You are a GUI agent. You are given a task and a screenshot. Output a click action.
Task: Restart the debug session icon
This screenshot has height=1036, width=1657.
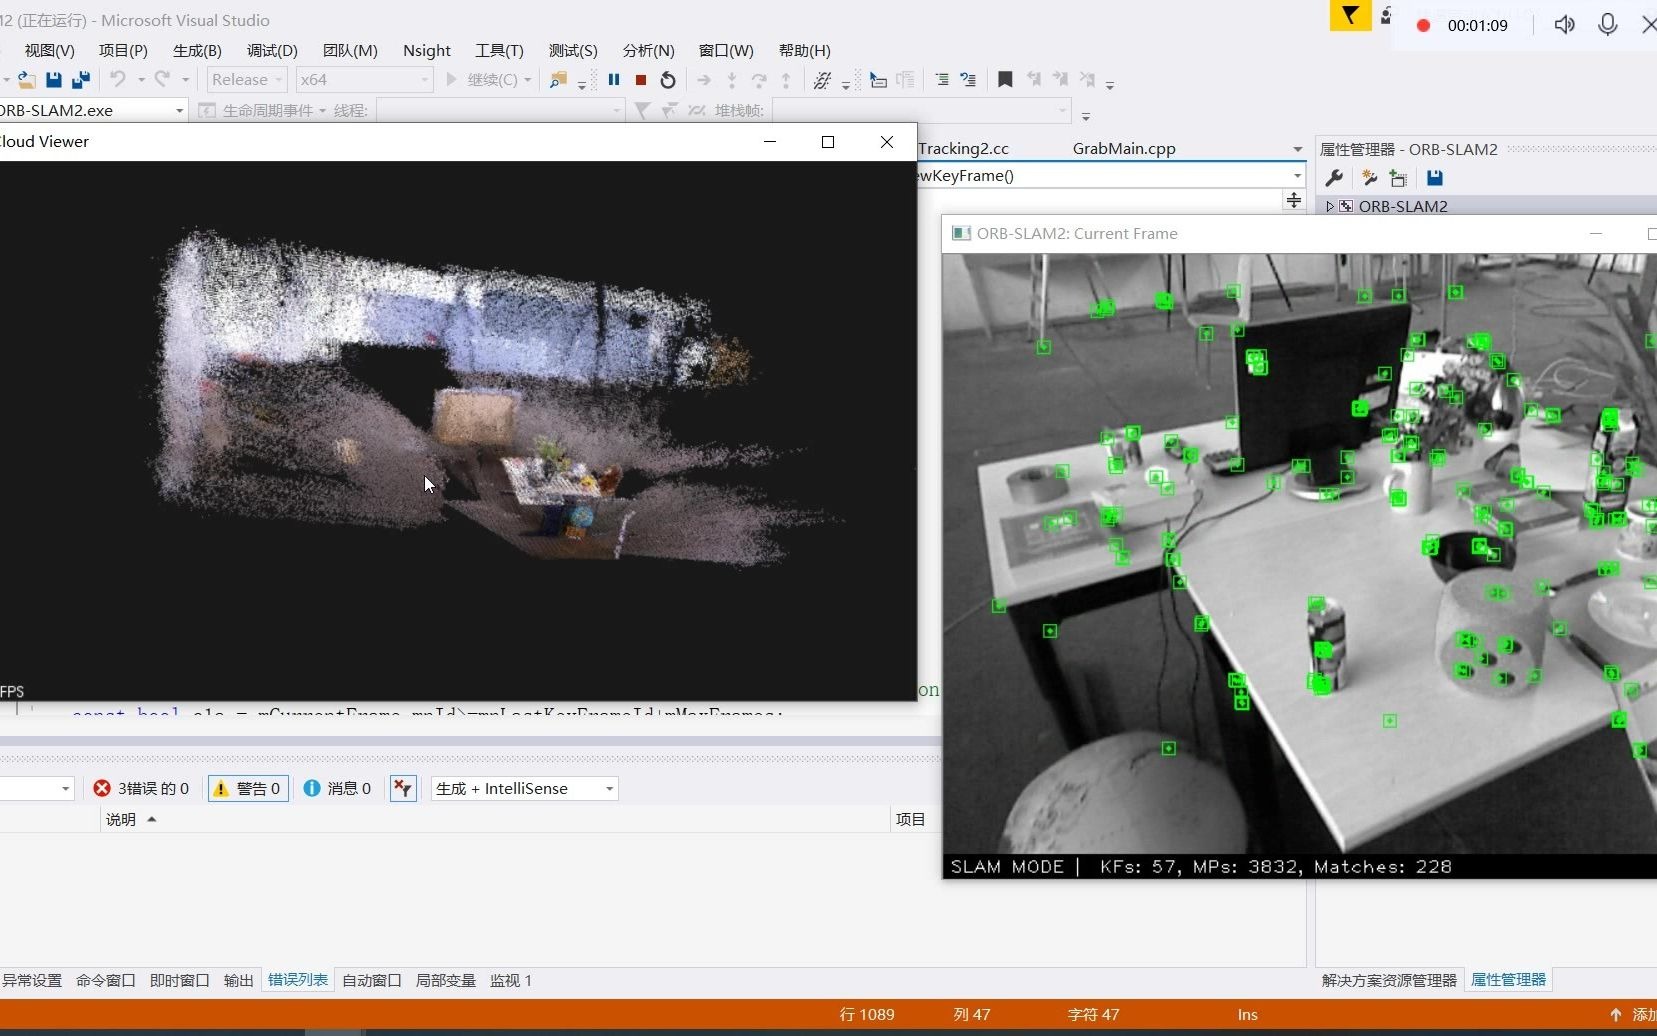668,80
